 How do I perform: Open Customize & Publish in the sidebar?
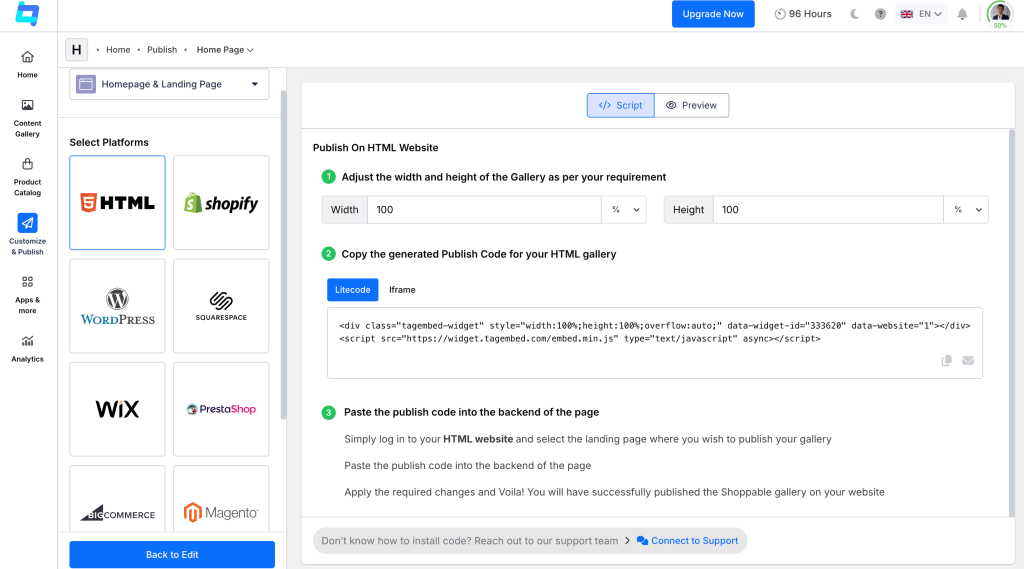tap(27, 234)
